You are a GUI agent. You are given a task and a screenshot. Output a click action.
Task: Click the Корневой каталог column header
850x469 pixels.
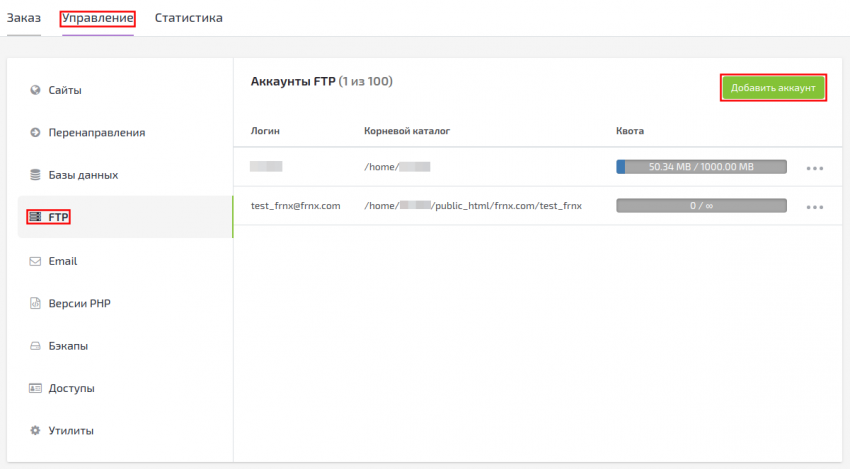coord(407,131)
